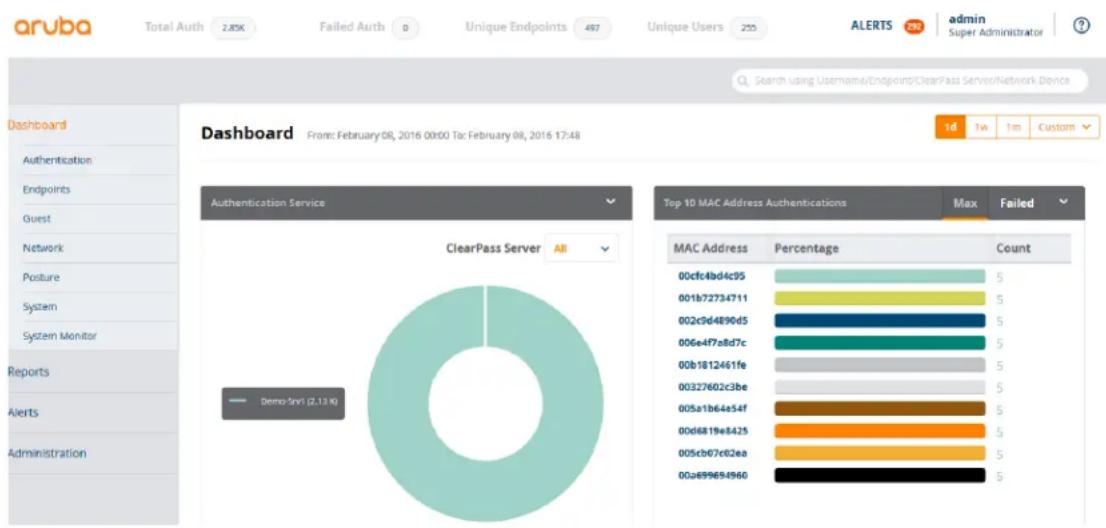Open the admin Super Administrator menu
This screenshot has height=528, width=1106.
click(x=995, y=26)
